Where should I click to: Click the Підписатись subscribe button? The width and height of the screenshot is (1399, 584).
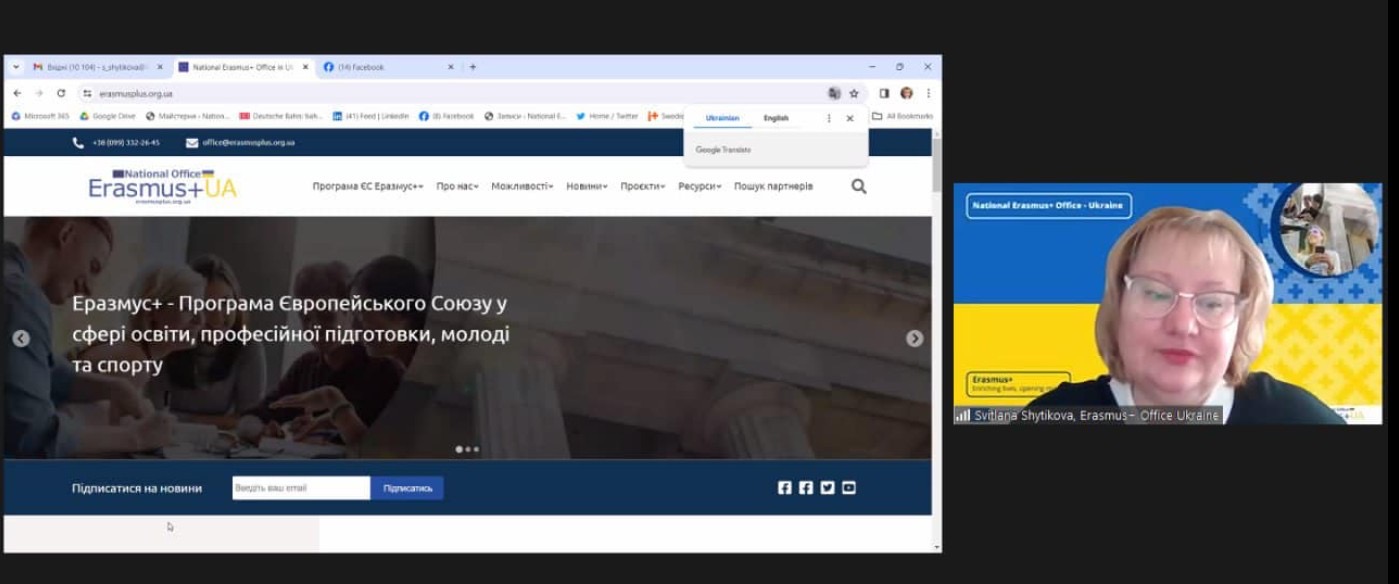[x=407, y=488]
